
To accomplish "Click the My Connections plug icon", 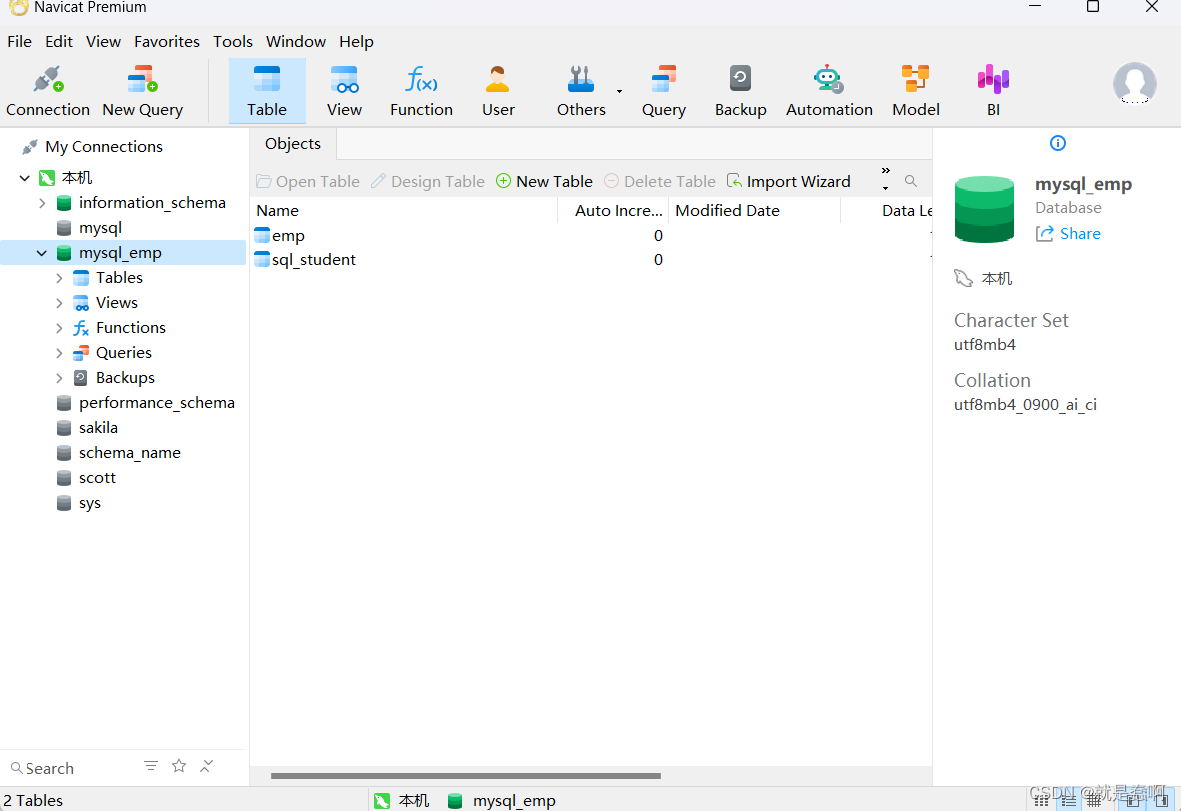I will (x=29, y=147).
